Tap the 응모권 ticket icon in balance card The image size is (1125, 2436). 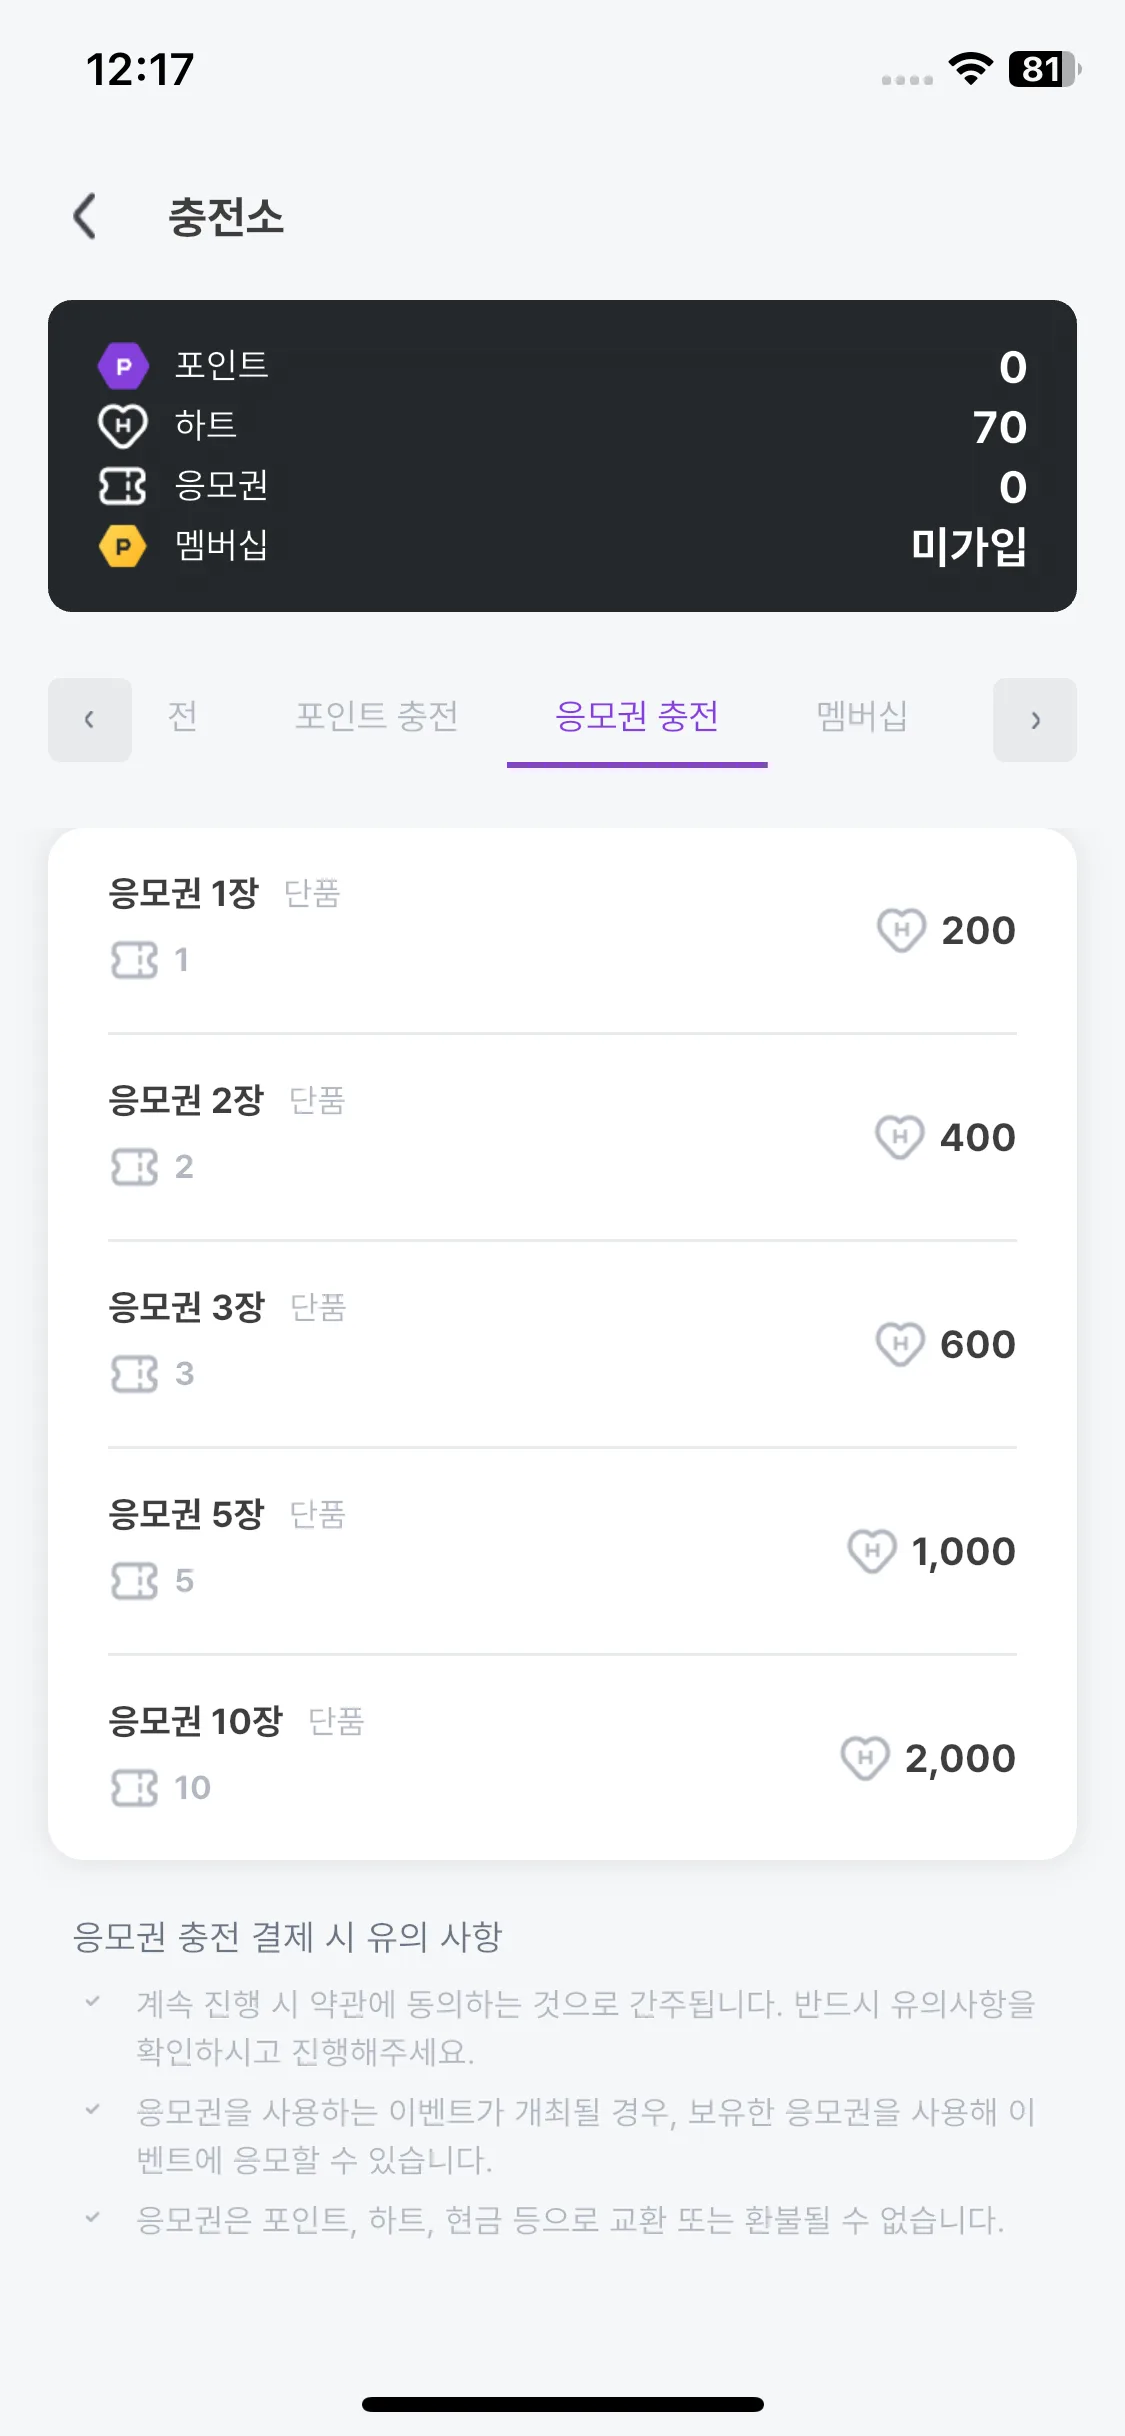[123, 486]
